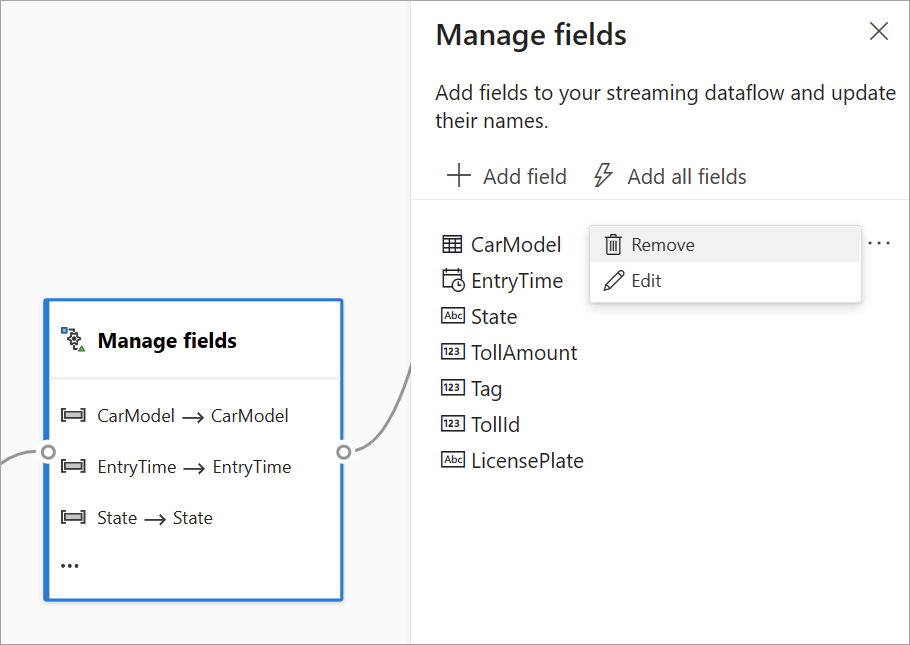Click the Manage fields transformation node icon
Viewport: 910px width, 645px height.
(72, 339)
